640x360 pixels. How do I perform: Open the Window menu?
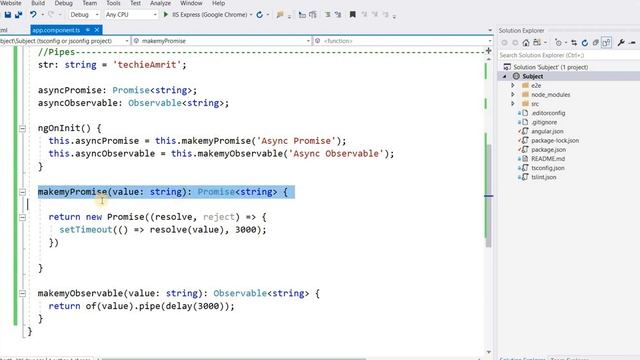coord(191,3)
